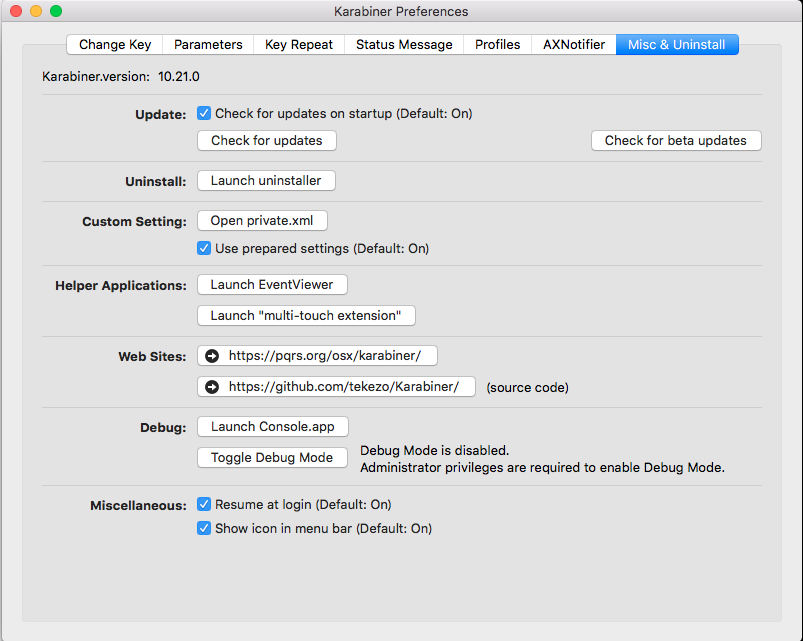Minimize the Karabiner Preferences window
Image resolution: width=803 pixels, height=641 pixels.
(36, 11)
